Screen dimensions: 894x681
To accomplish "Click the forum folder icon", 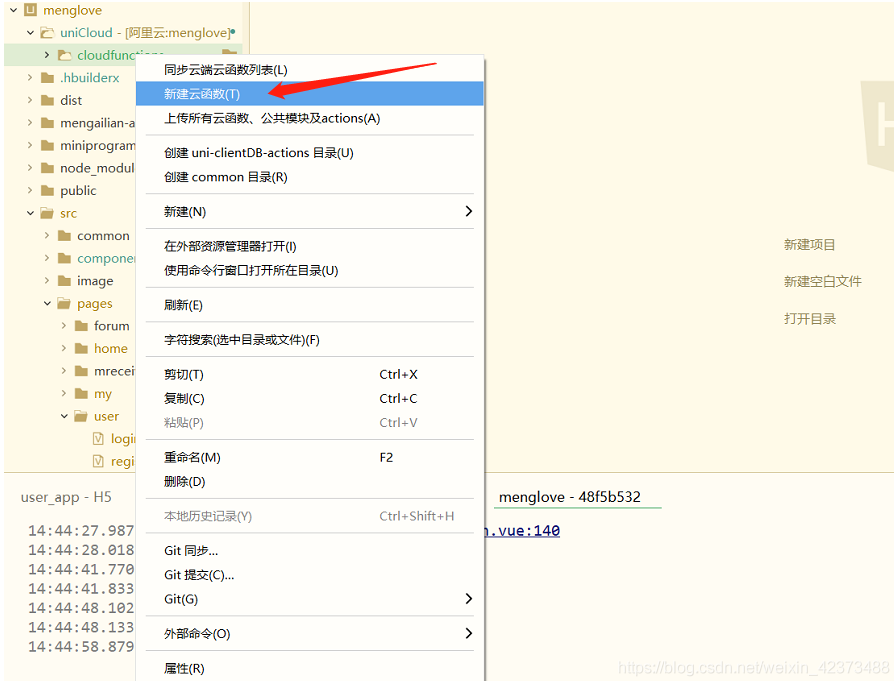I will tap(81, 326).
